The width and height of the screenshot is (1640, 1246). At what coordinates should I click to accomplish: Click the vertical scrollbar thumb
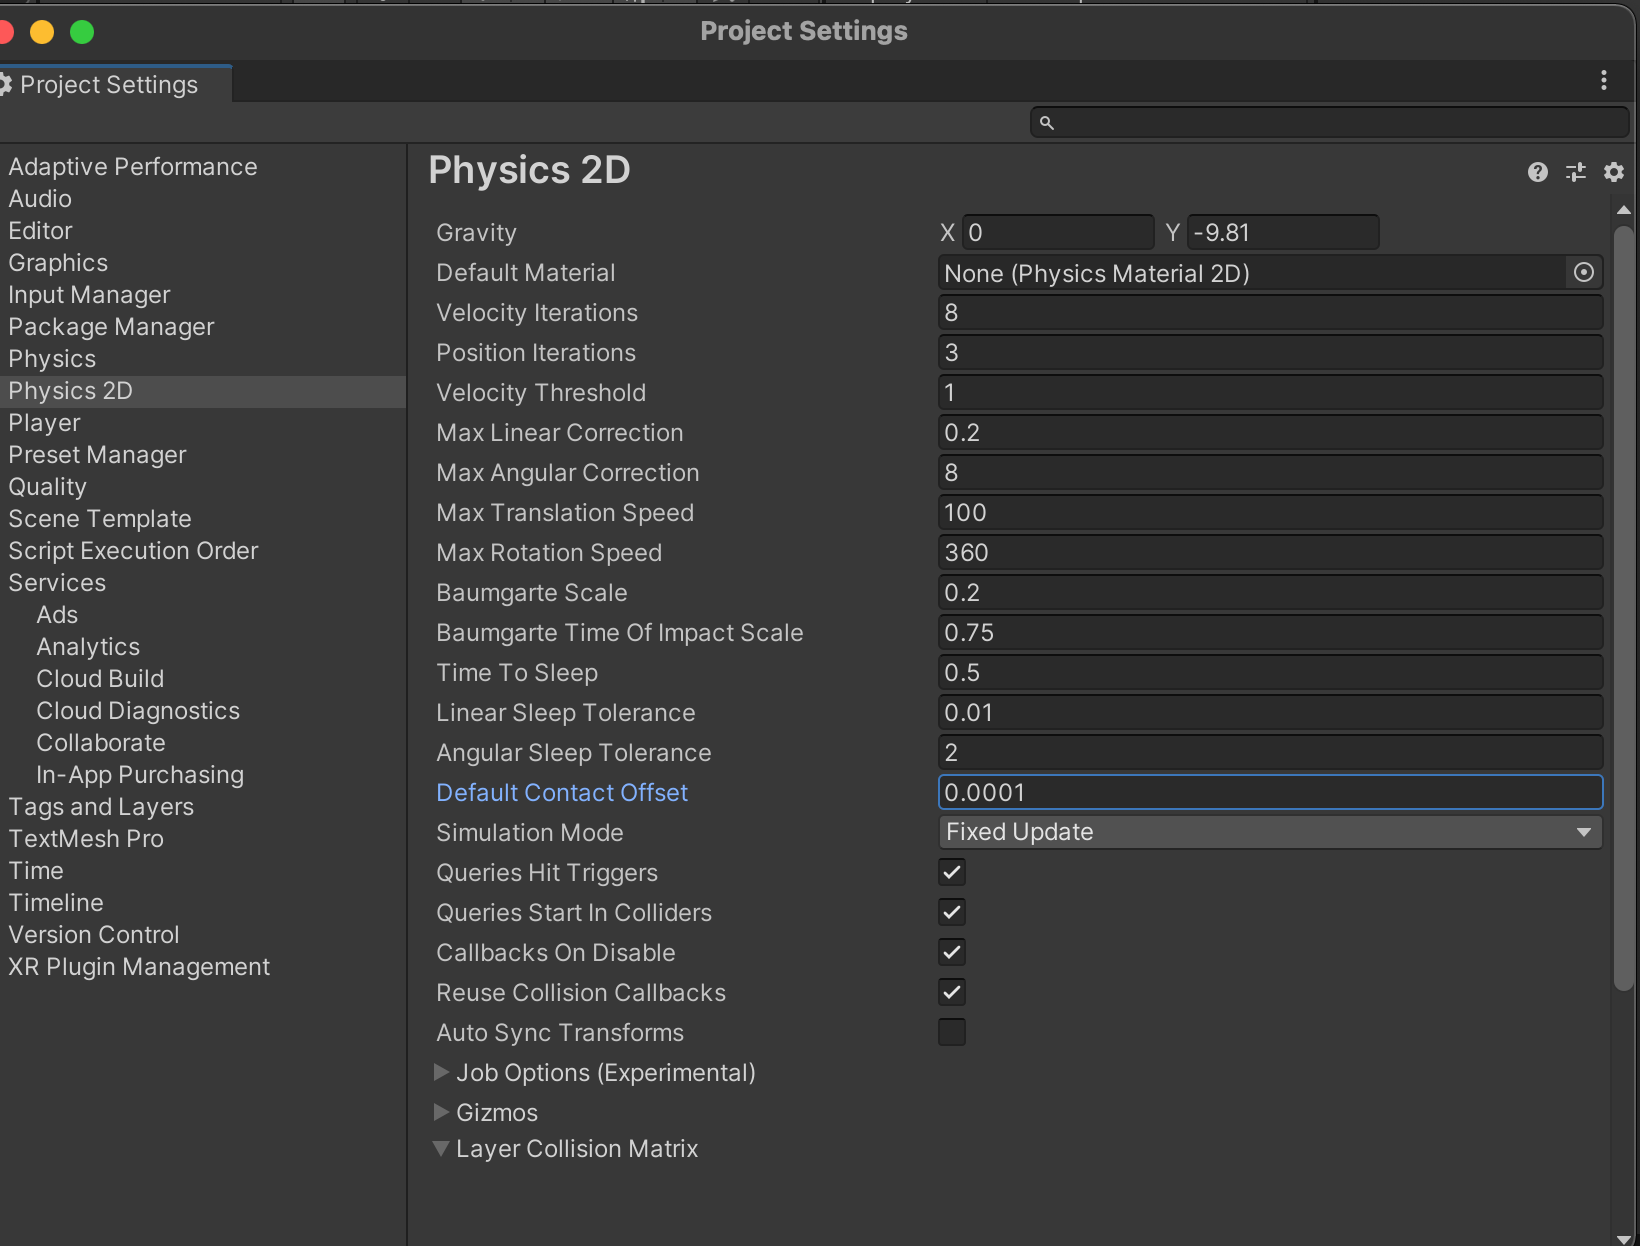pyautogui.click(x=1624, y=600)
